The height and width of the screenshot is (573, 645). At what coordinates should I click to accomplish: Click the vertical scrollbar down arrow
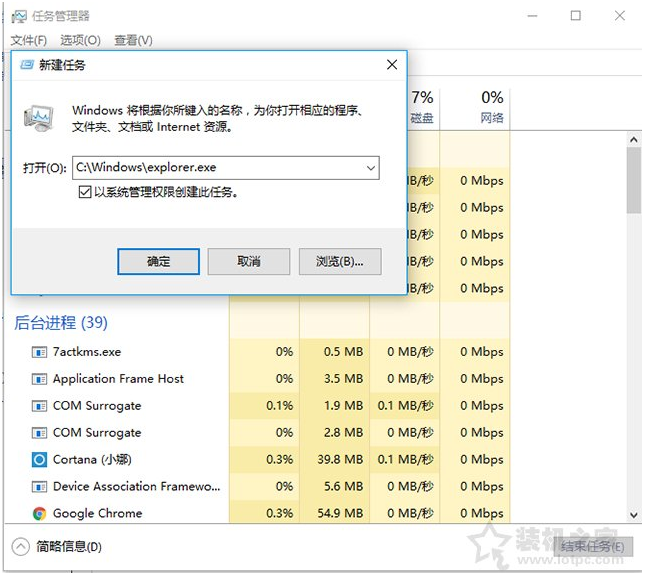(x=633, y=515)
